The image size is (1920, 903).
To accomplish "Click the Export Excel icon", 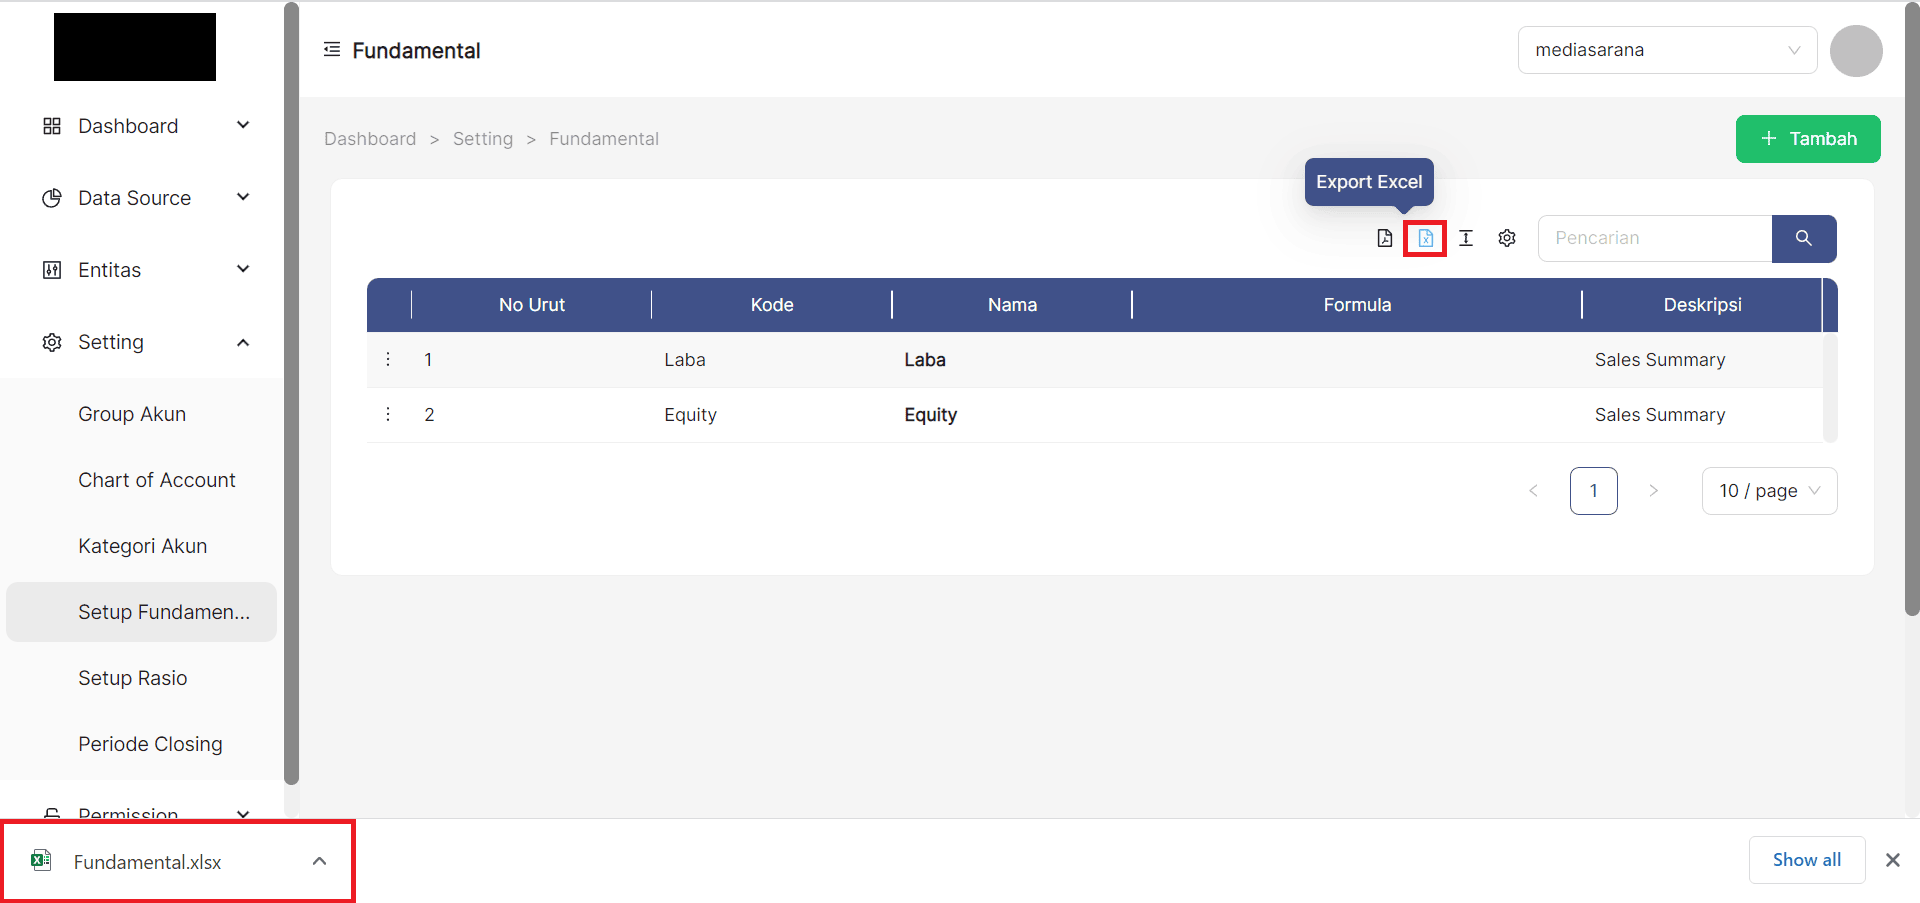I will [x=1425, y=238].
